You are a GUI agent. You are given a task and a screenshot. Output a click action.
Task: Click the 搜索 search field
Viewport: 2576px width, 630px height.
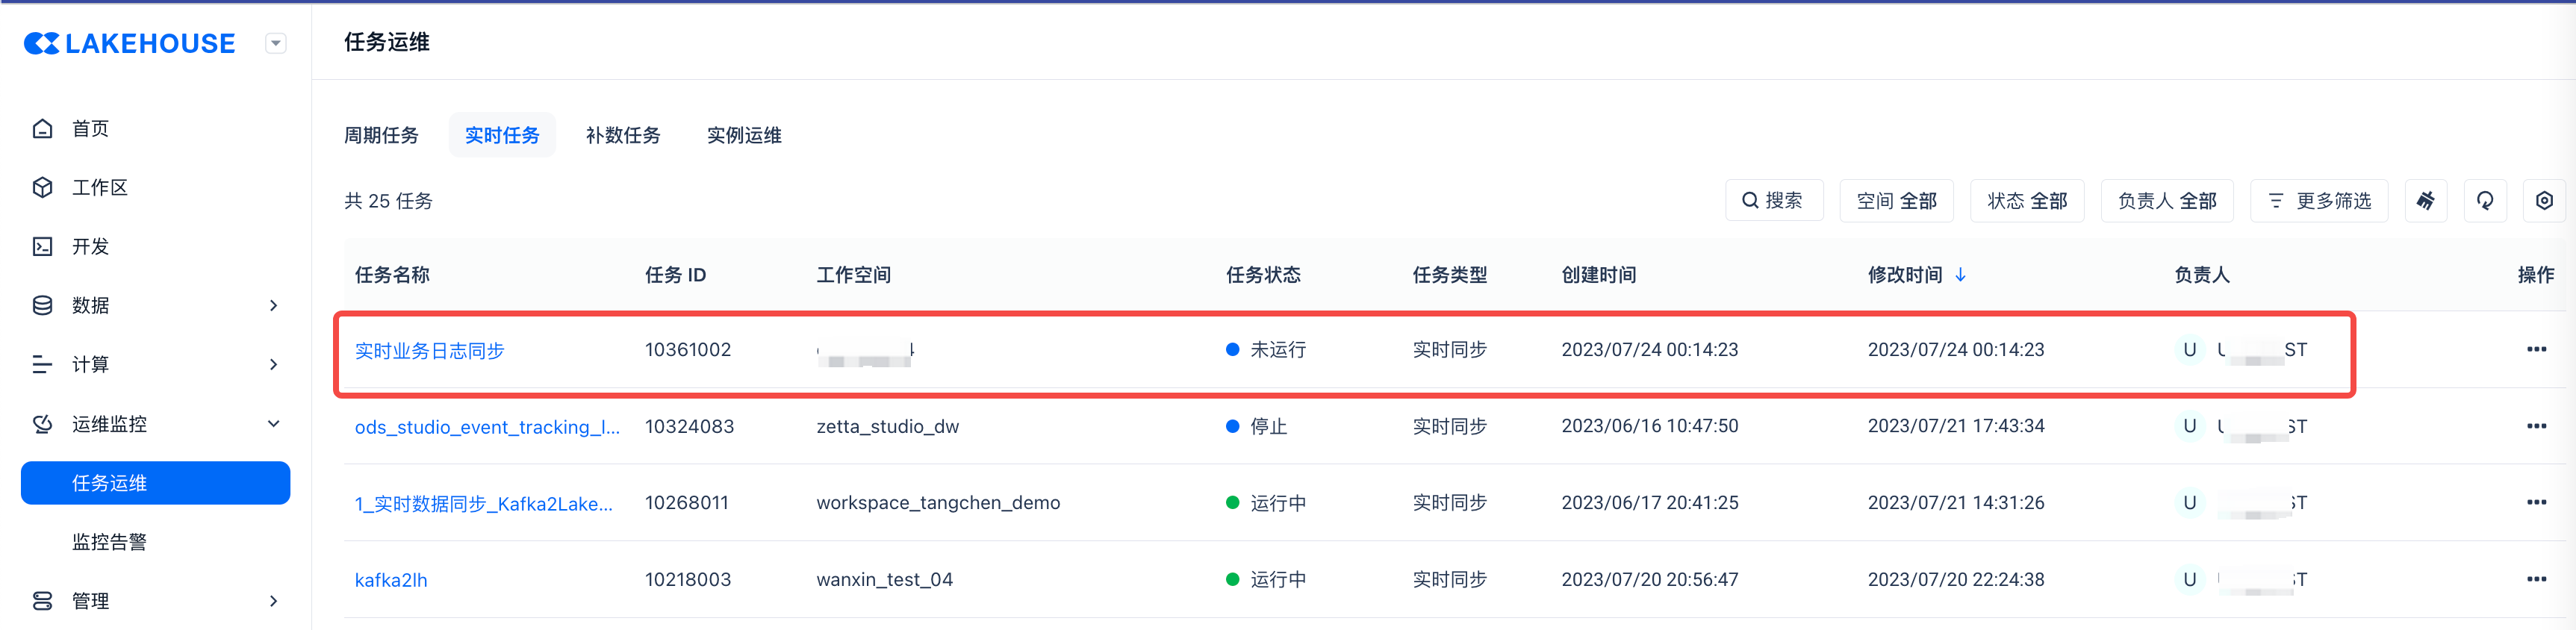1773,201
